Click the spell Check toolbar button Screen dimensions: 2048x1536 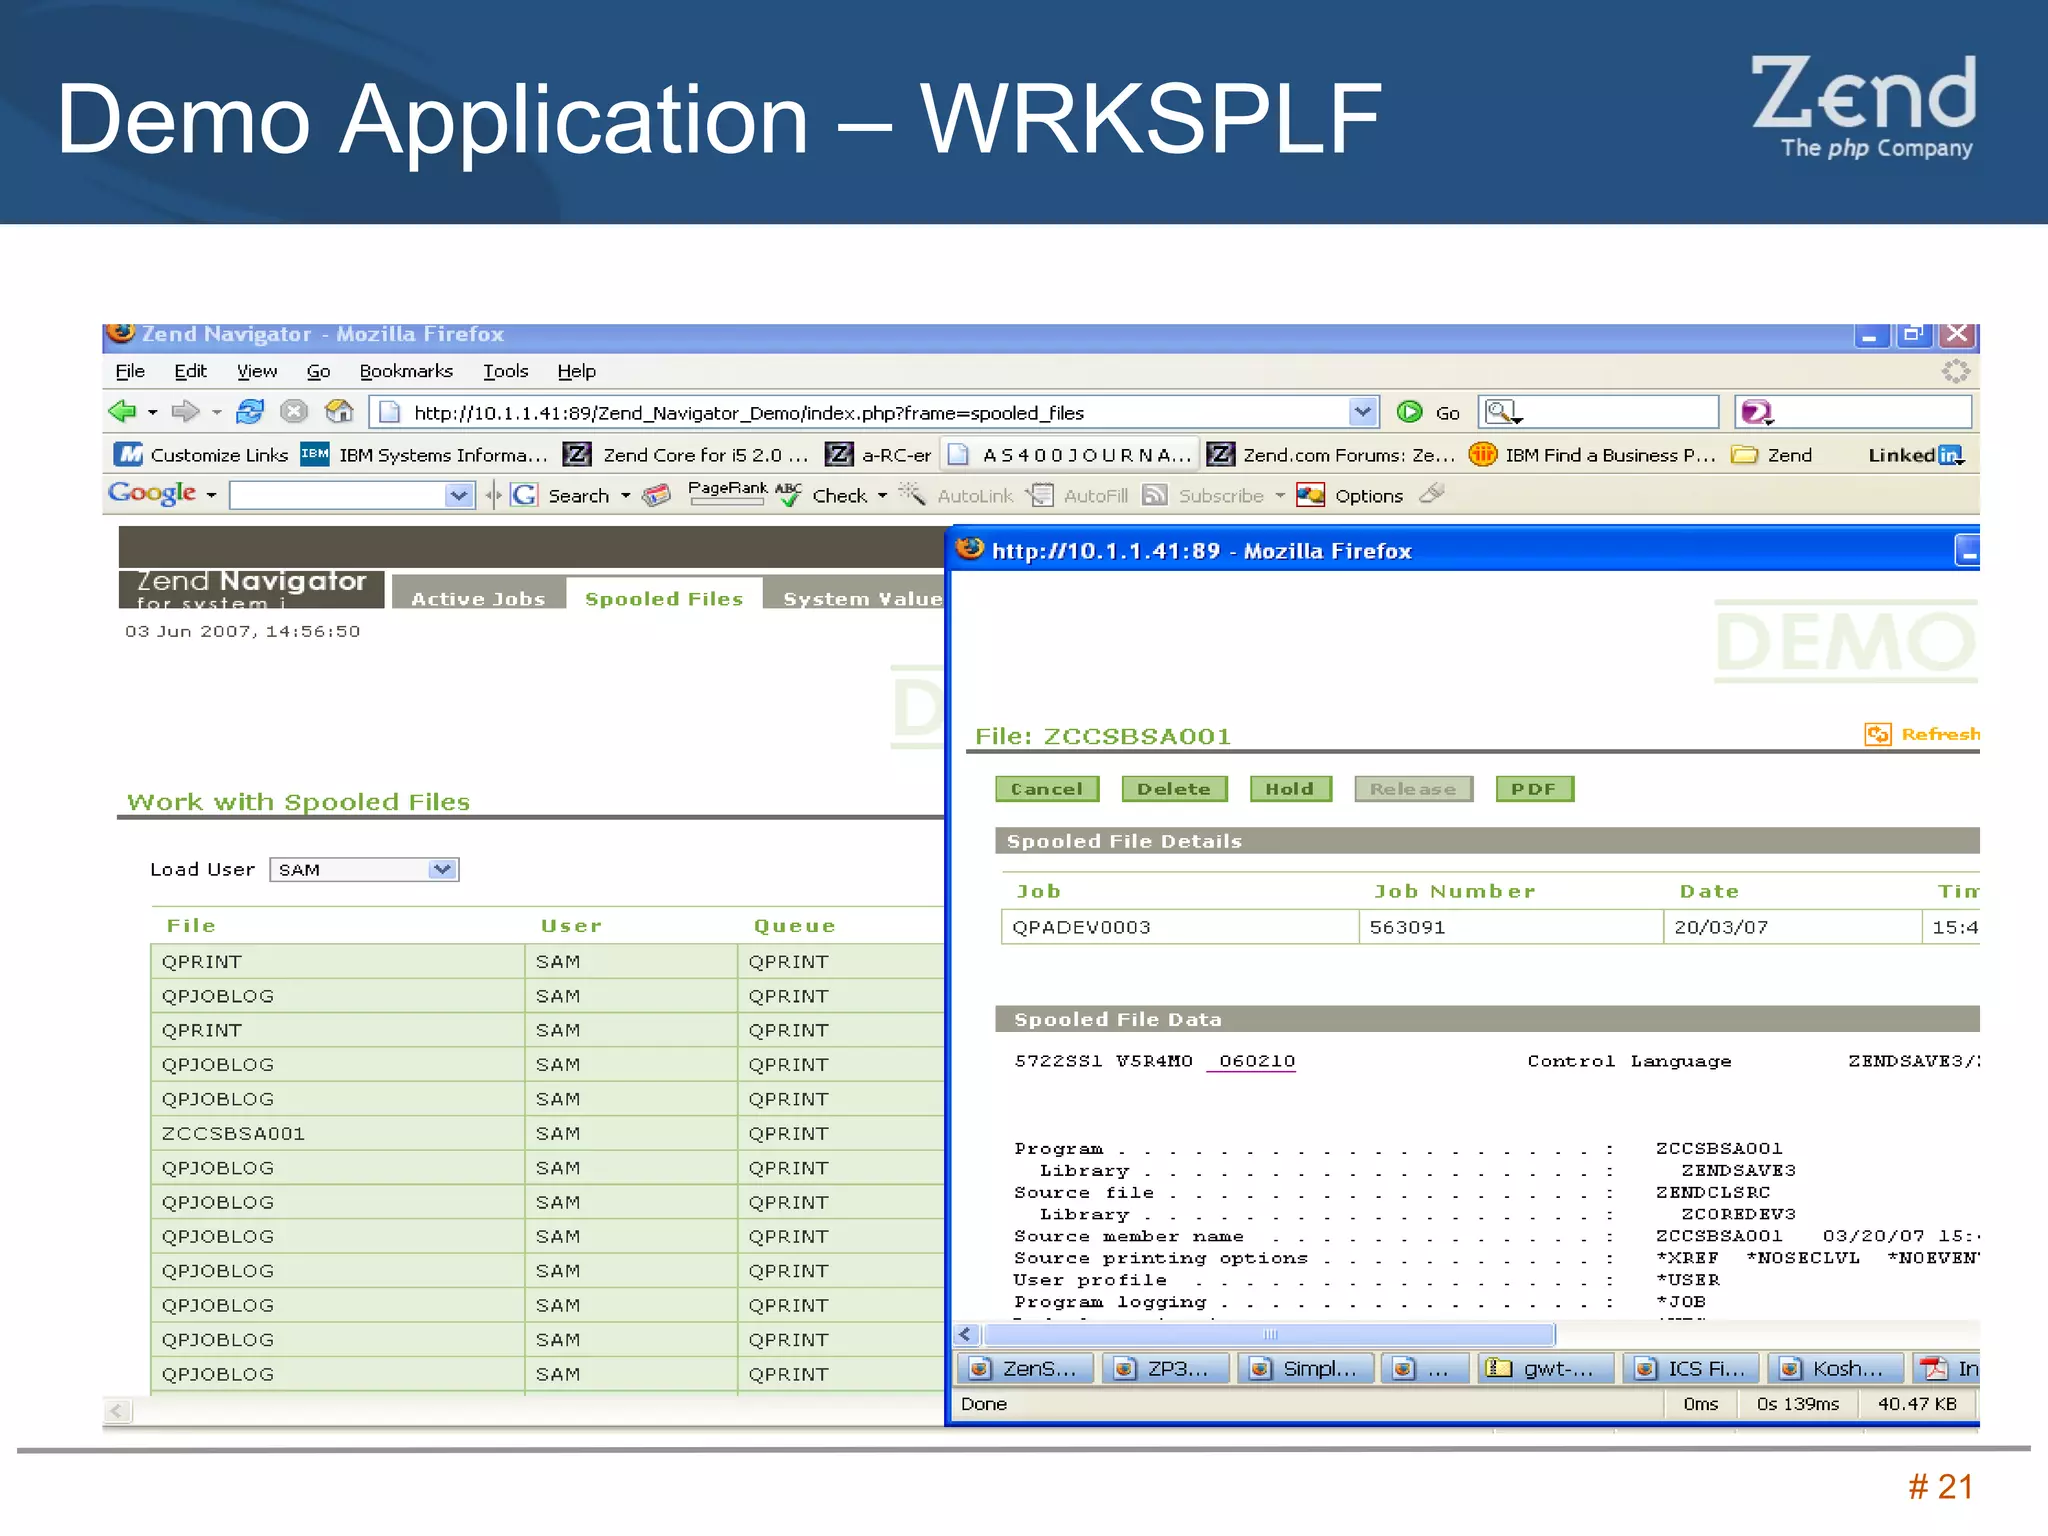pos(823,495)
